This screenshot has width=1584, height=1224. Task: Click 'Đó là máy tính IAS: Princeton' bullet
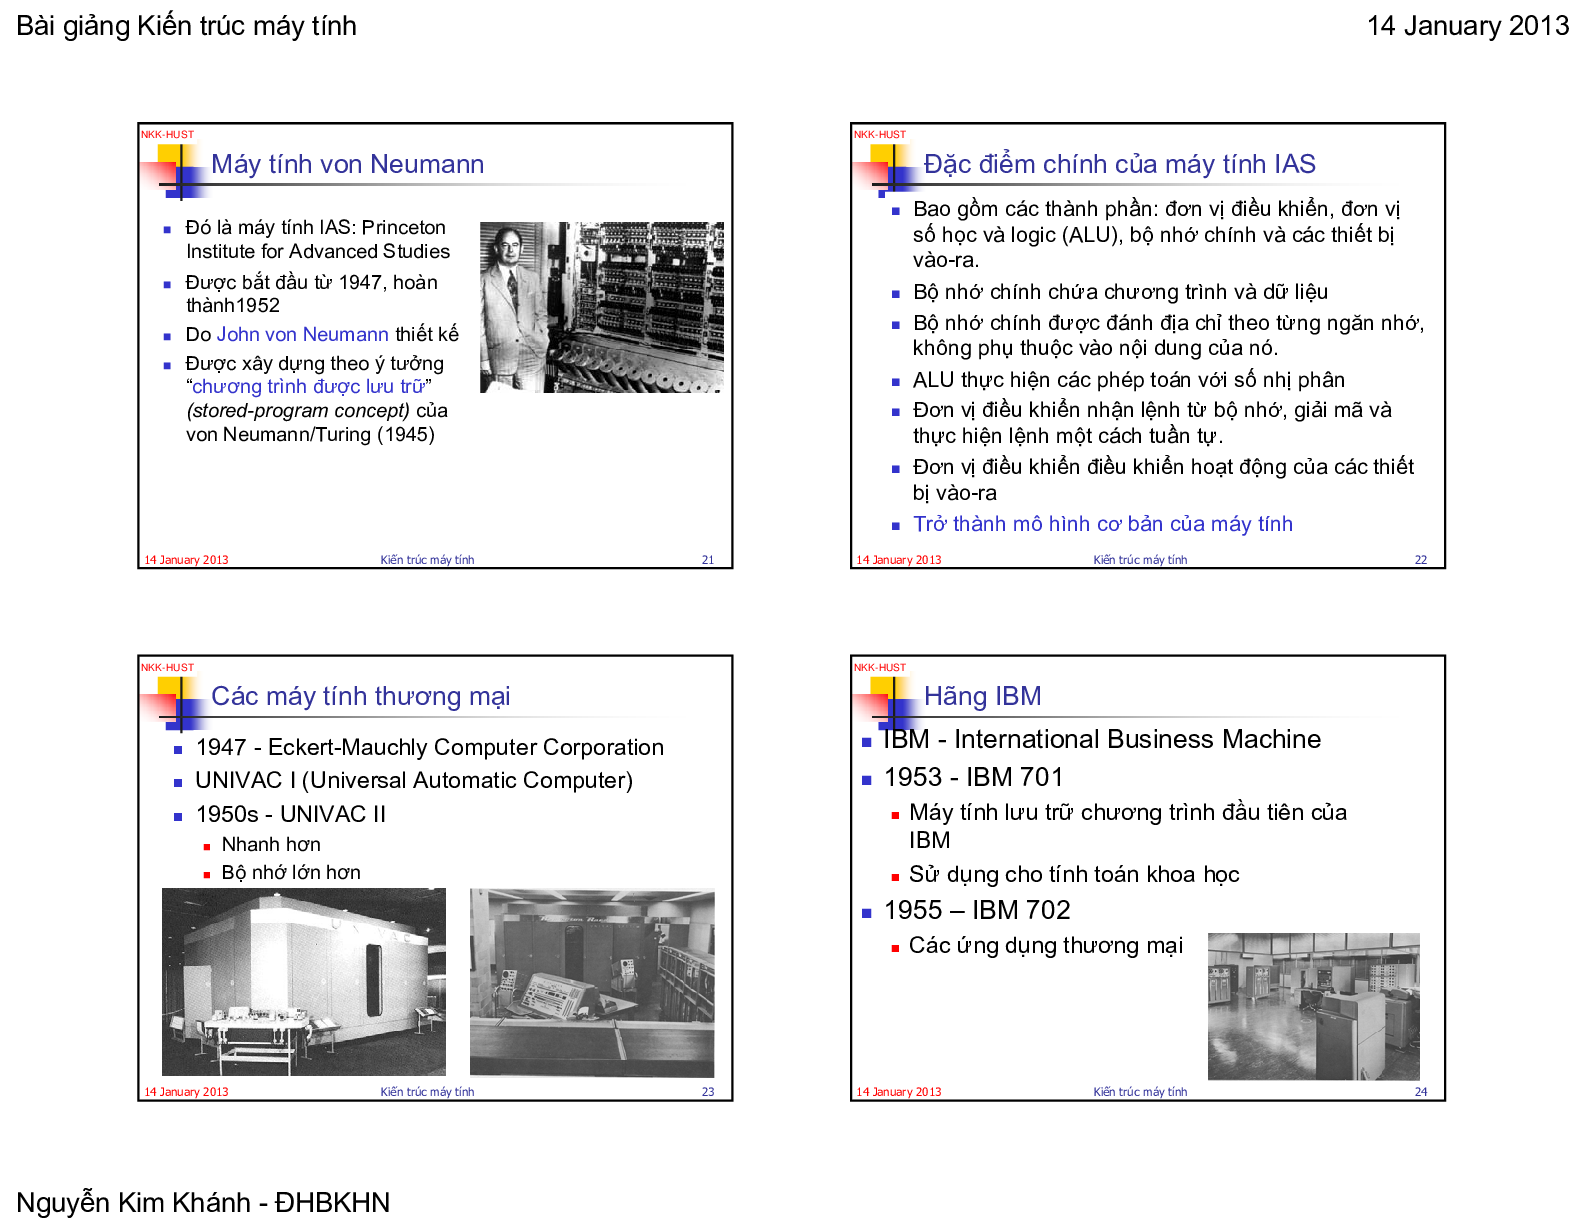(317, 240)
